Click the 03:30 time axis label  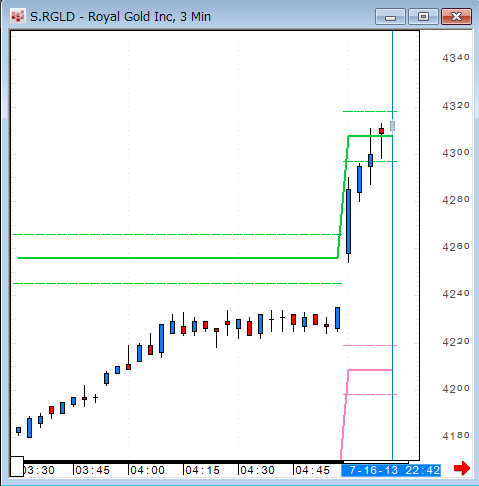38,470
